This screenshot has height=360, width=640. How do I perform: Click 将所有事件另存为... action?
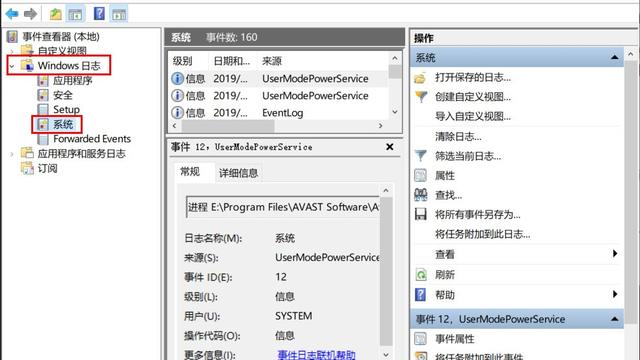click(478, 214)
